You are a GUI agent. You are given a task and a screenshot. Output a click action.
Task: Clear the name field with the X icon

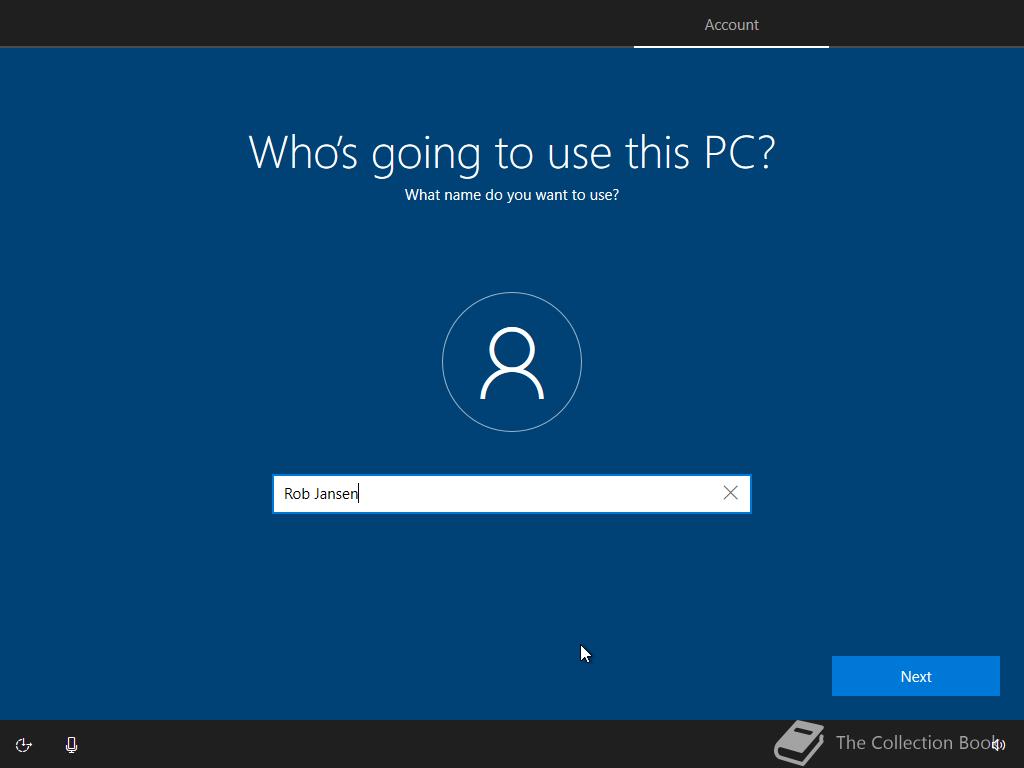(x=731, y=493)
